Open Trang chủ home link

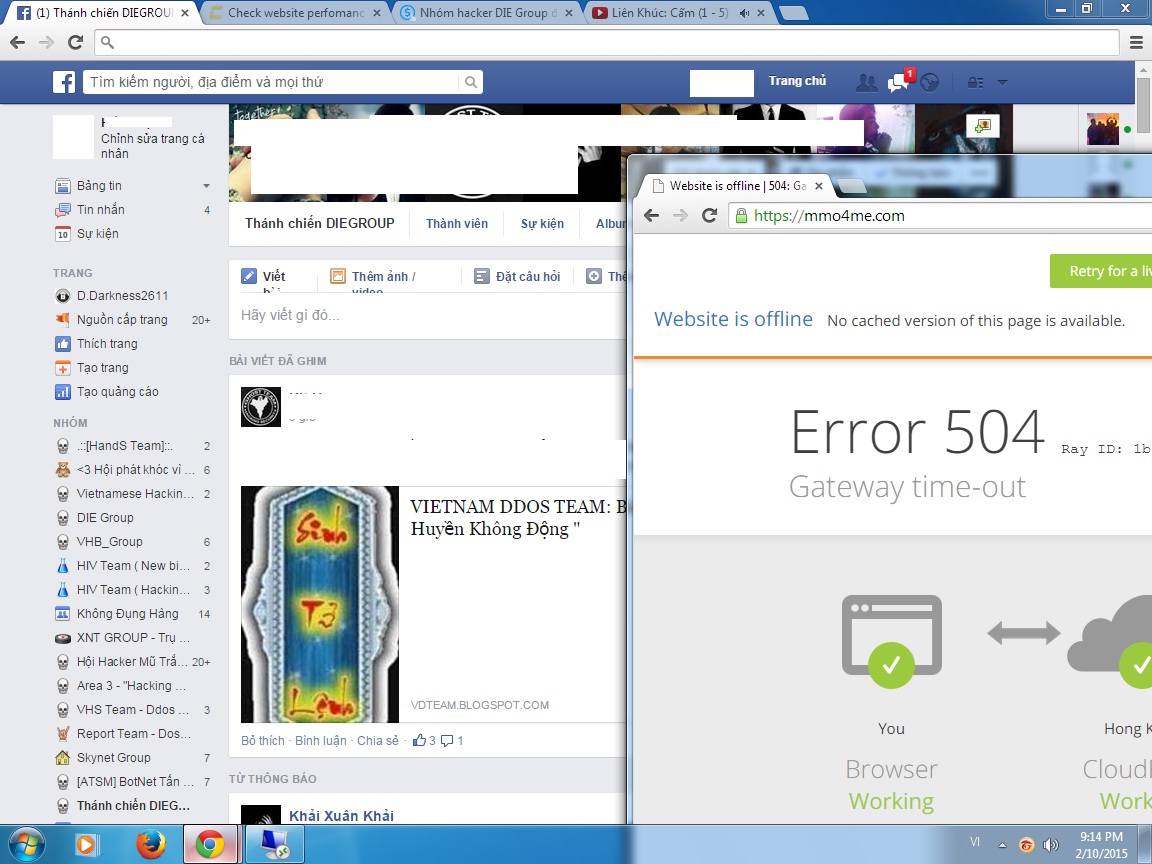[797, 81]
